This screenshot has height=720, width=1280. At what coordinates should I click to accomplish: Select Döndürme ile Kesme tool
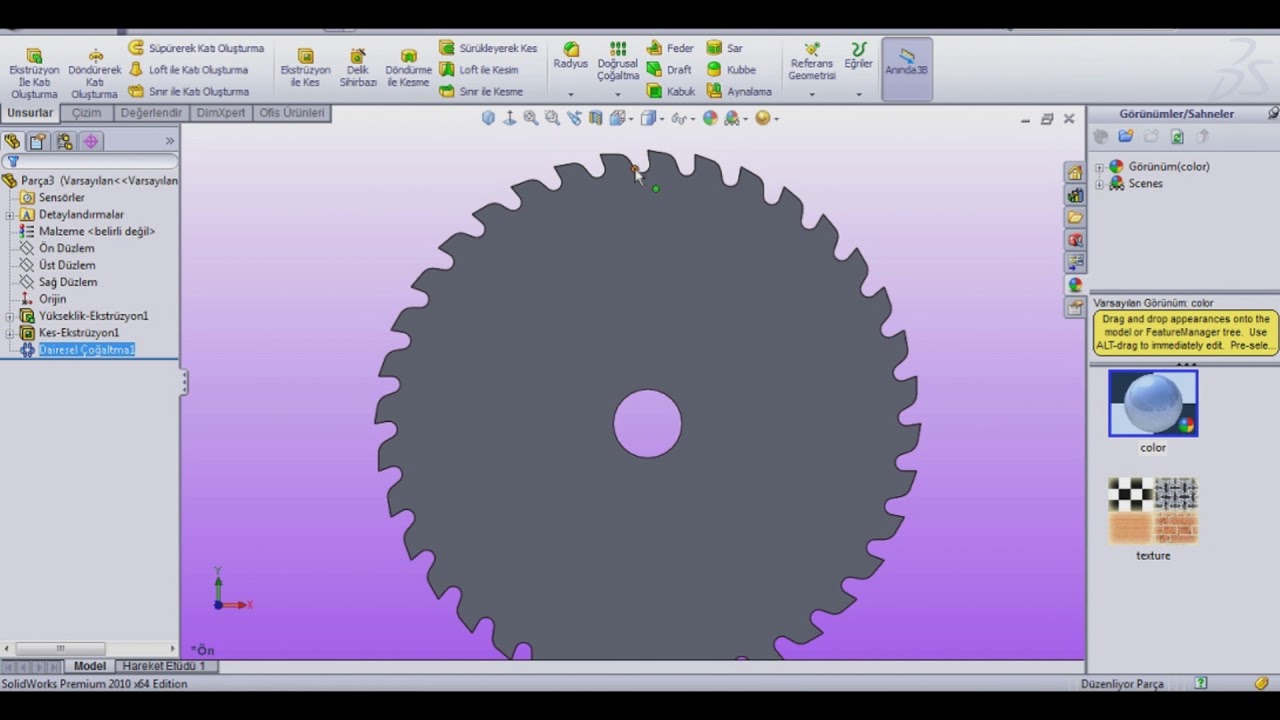click(408, 68)
